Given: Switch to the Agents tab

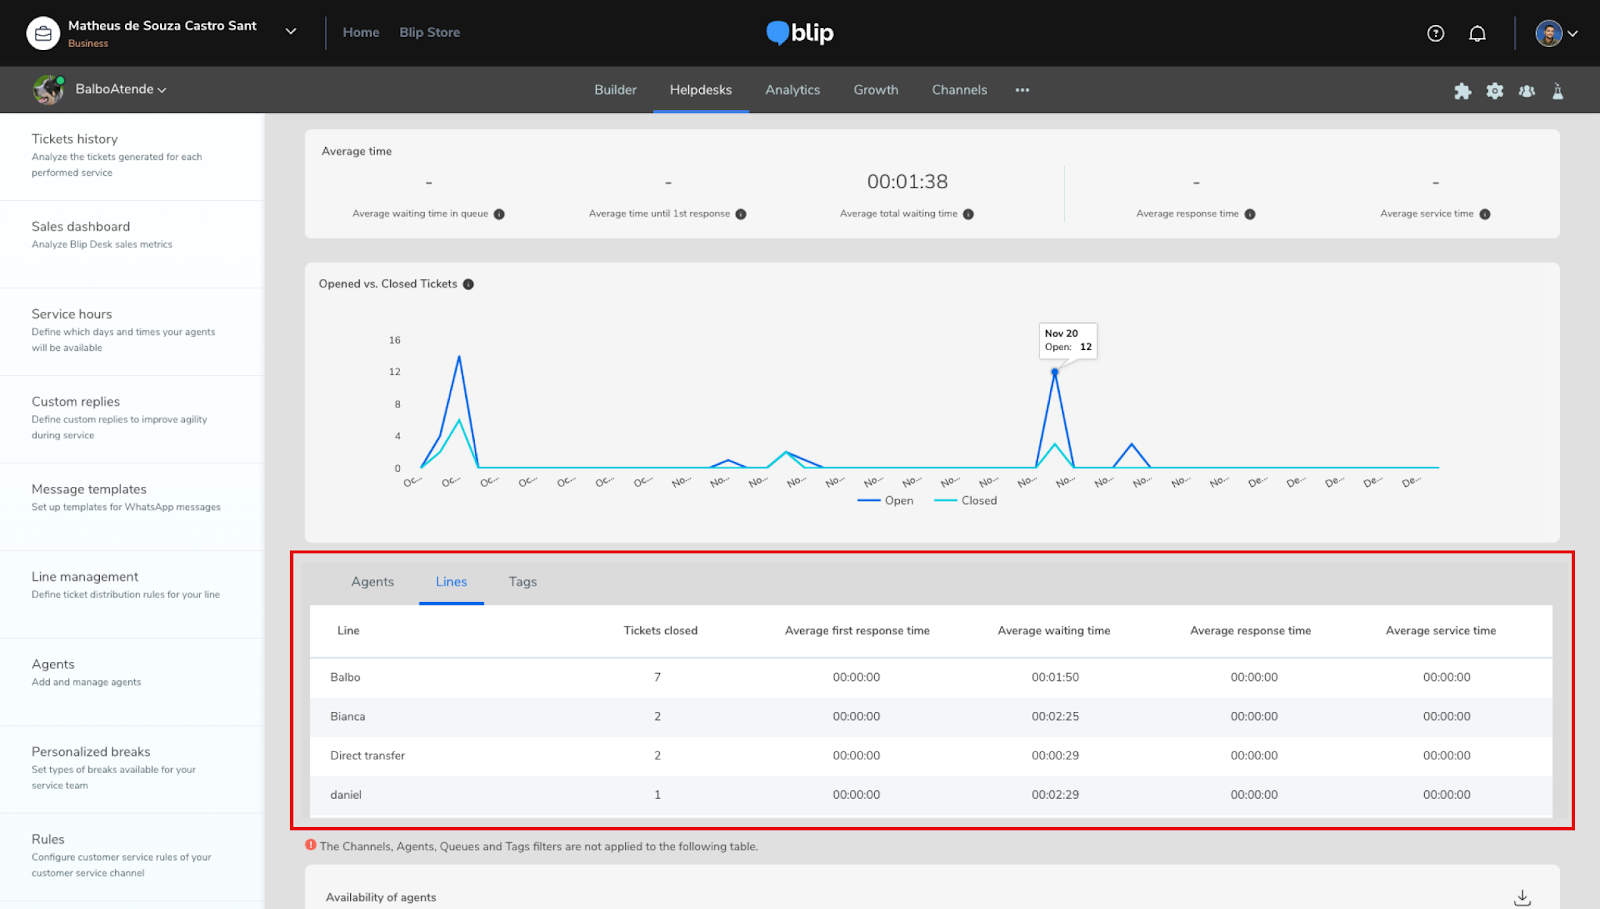Looking at the screenshot, I should (372, 582).
